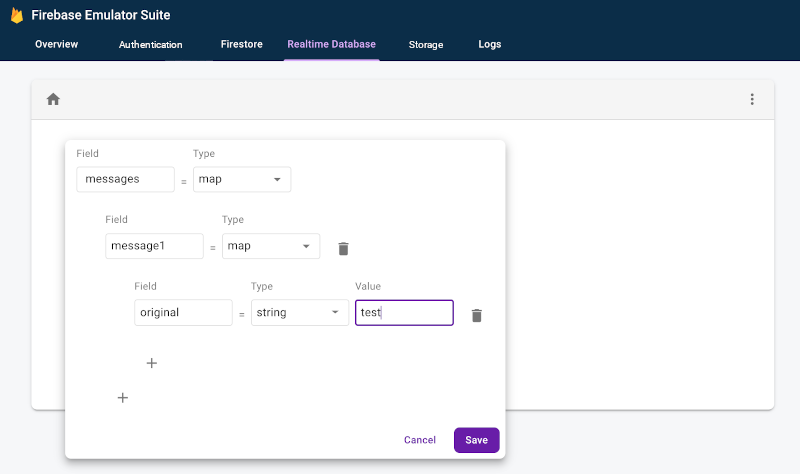Delete the message1 field with trash icon

click(x=343, y=248)
